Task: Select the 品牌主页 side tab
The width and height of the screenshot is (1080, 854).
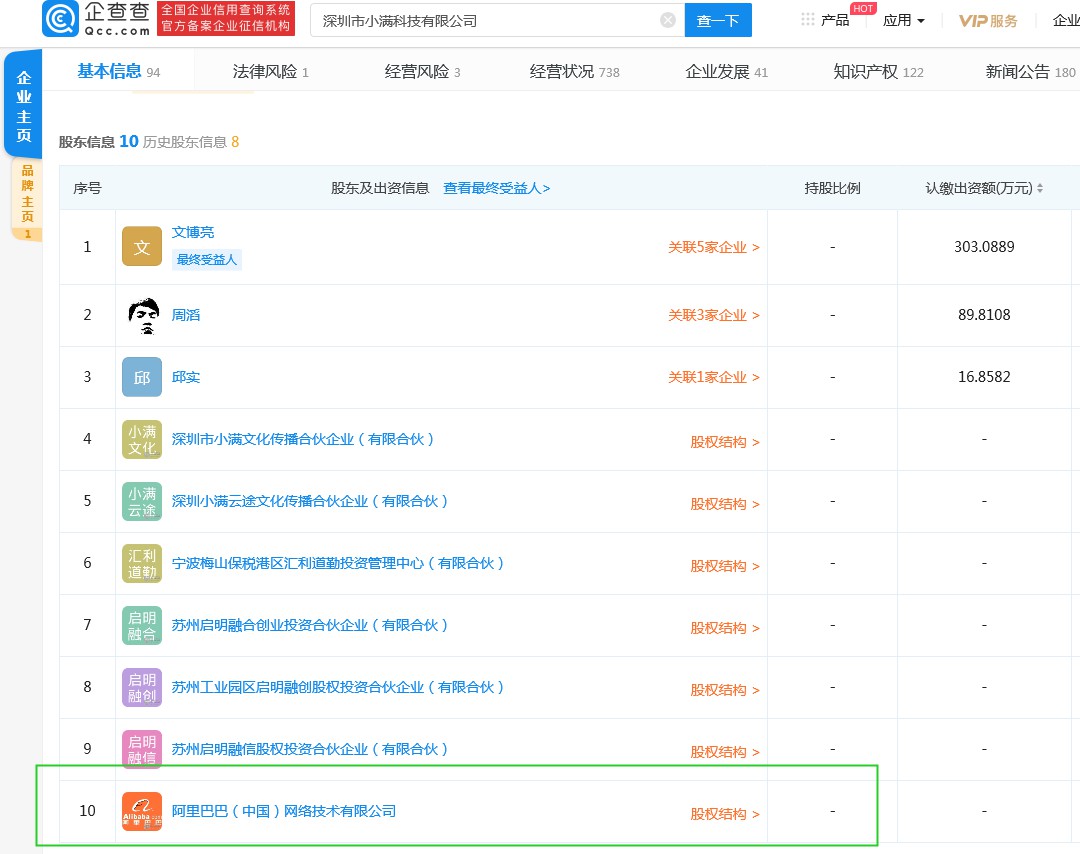Action: click(27, 200)
